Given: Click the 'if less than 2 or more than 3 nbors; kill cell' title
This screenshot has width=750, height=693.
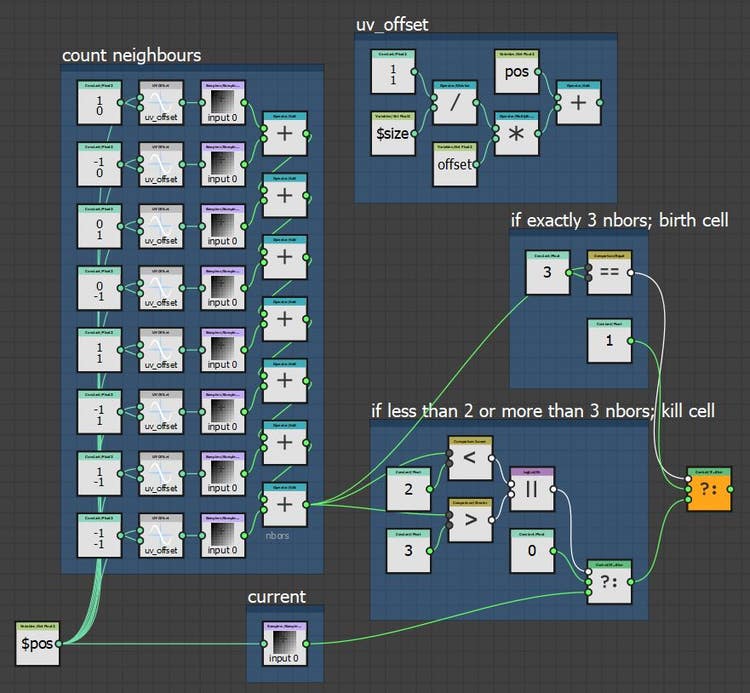Looking at the screenshot, I should [543, 411].
